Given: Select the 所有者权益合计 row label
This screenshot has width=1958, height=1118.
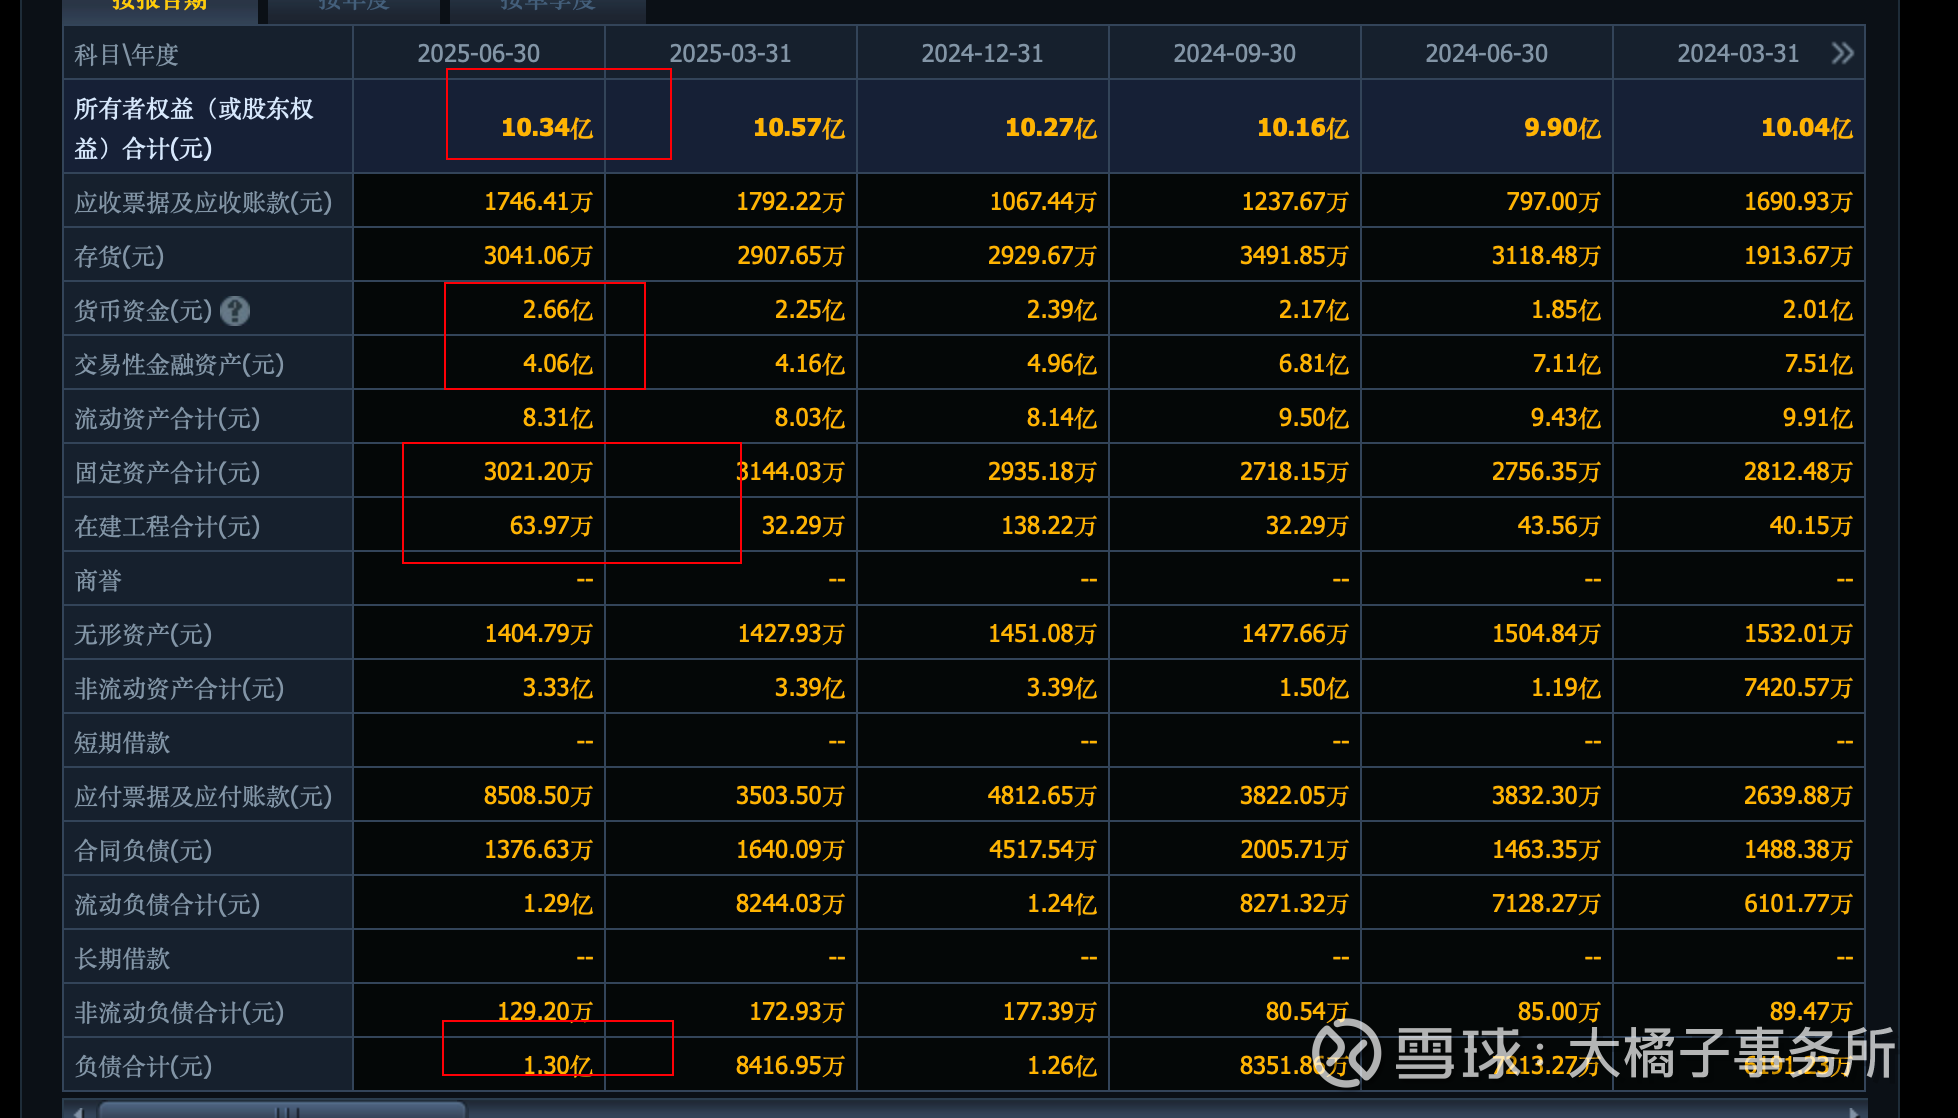Looking at the screenshot, I should tap(194, 128).
